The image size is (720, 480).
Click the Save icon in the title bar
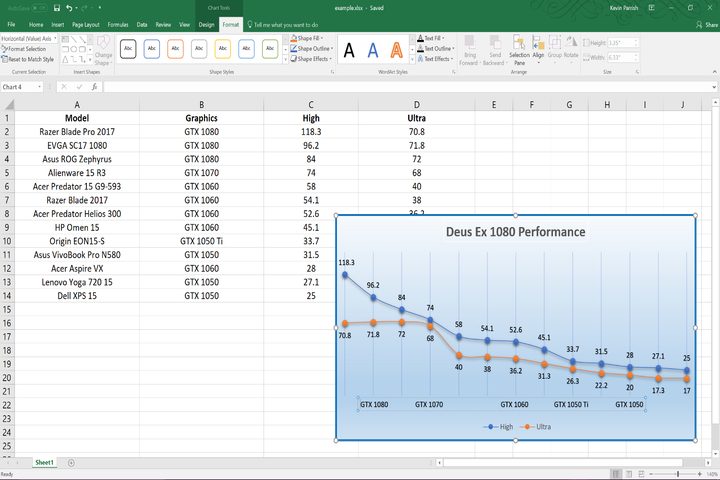[x=57, y=8]
